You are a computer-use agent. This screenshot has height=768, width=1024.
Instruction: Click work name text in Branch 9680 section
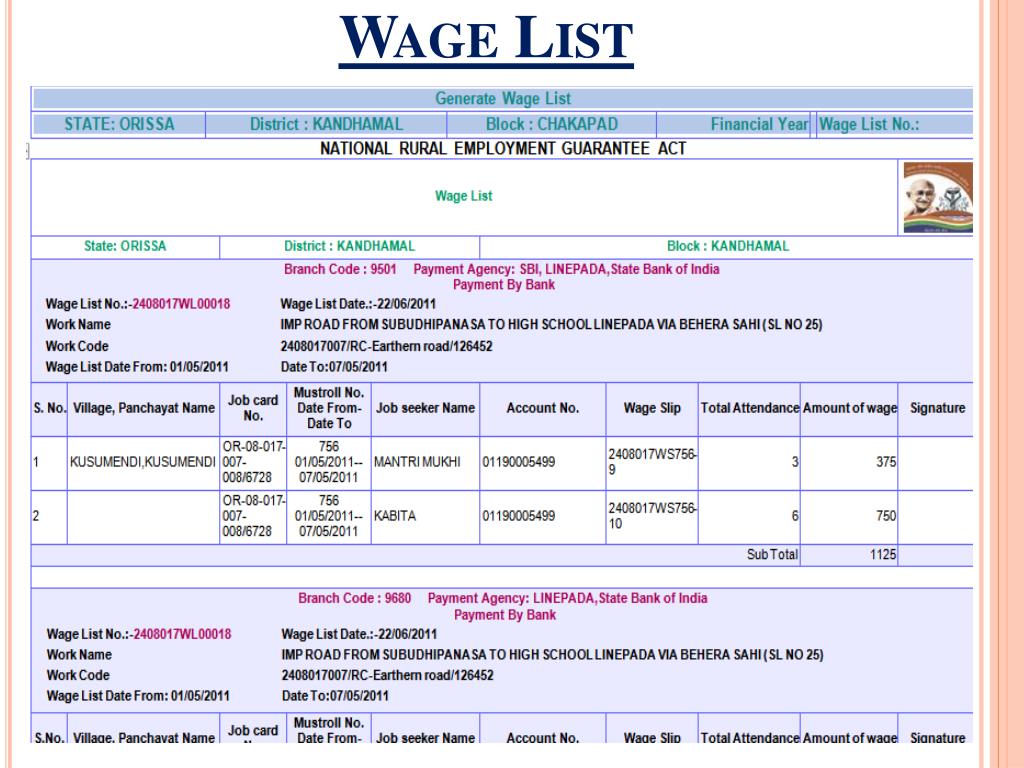pyautogui.click(x=552, y=654)
